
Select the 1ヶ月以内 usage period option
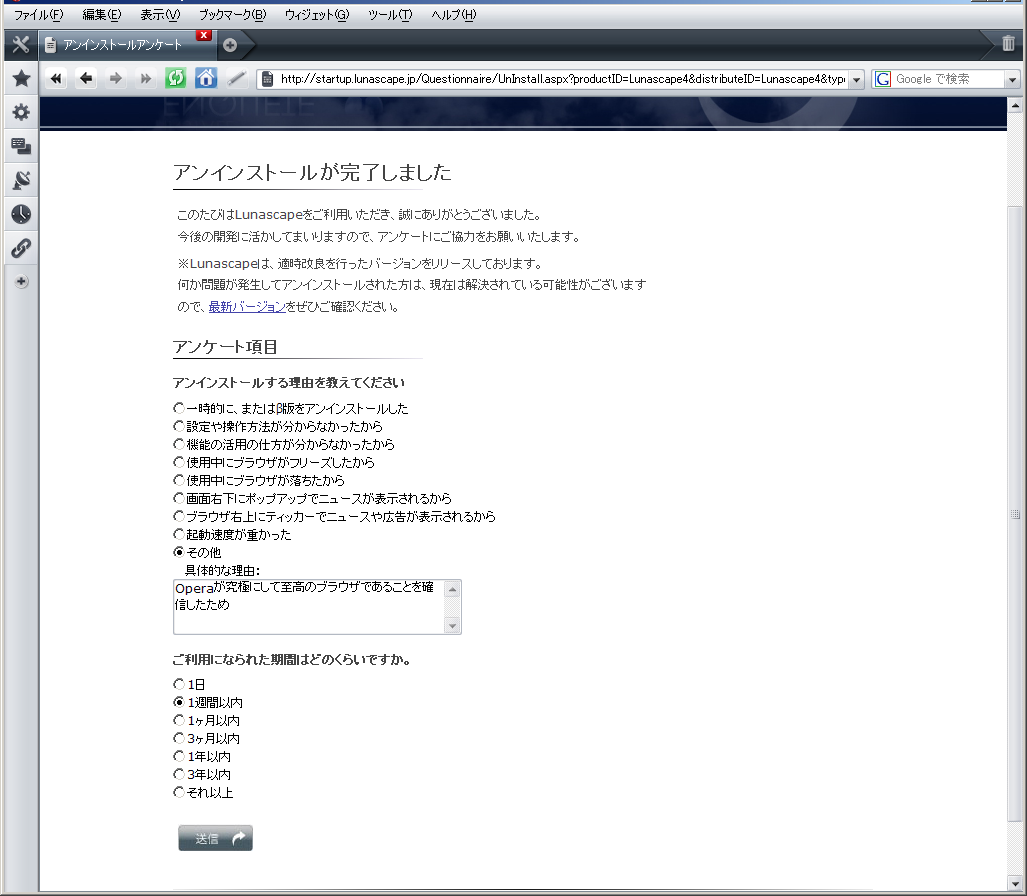pyautogui.click(x=179, y=721)
